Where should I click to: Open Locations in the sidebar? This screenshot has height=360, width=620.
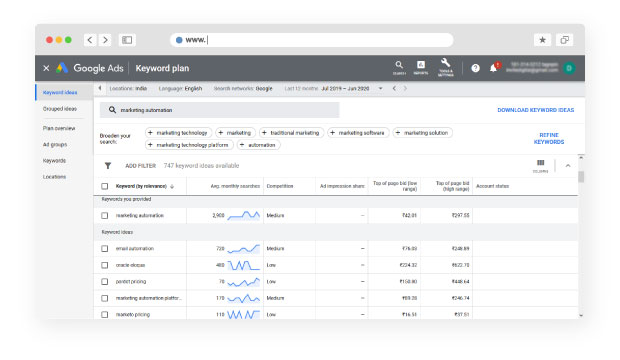coord(55,177)
